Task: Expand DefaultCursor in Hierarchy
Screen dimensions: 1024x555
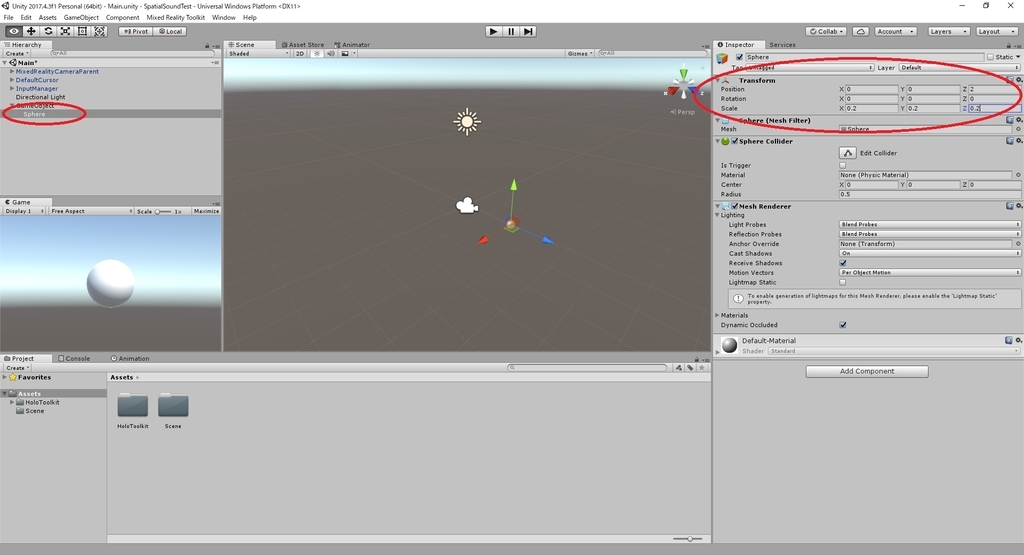Action: pos(12,80)
